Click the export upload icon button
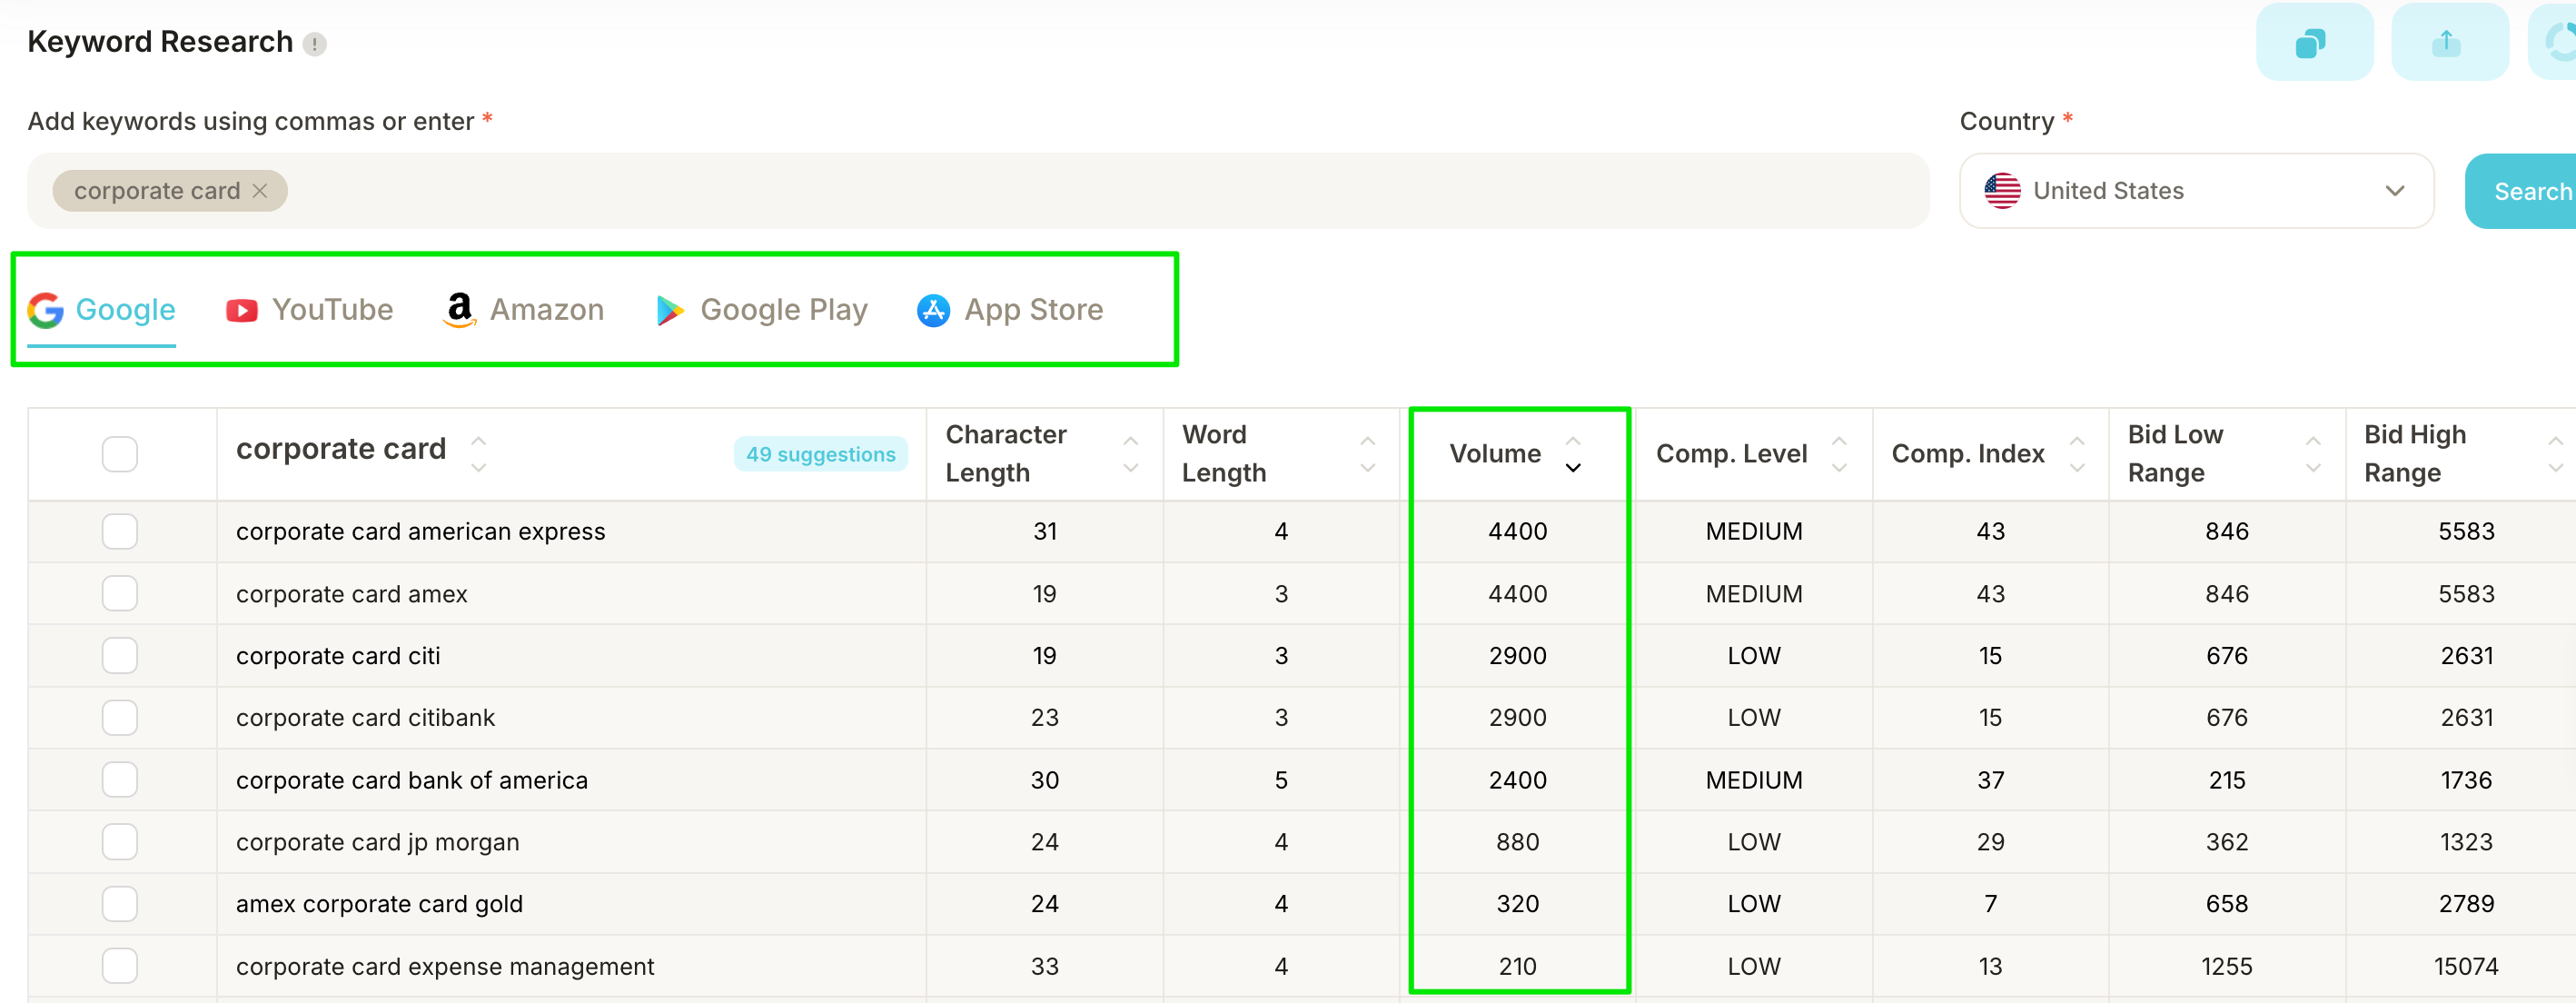 (x=2449, y=42)
